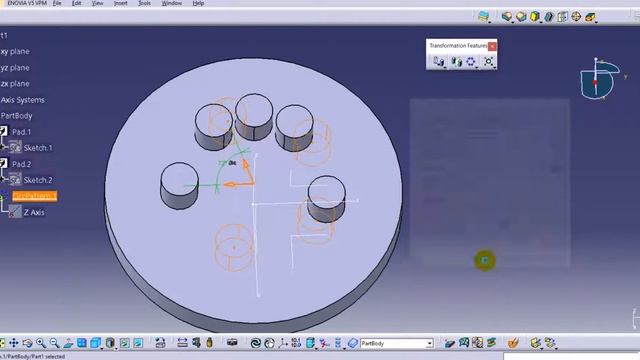This screenshot has width=640, height=360.
Task: Click the orange flame icon in bottom toolbar
Action: 513,343
